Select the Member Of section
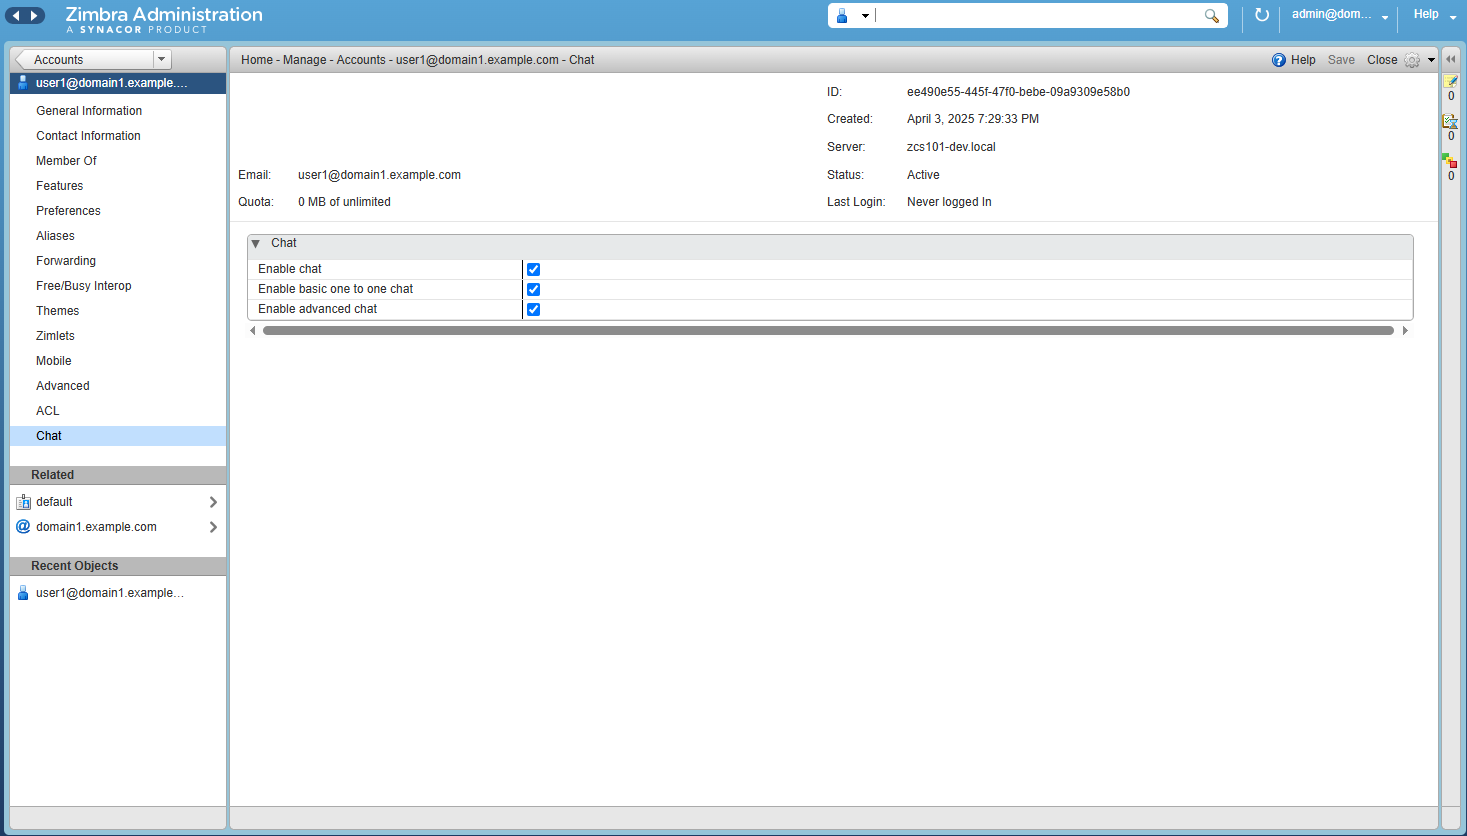 [x=66, y=161]
